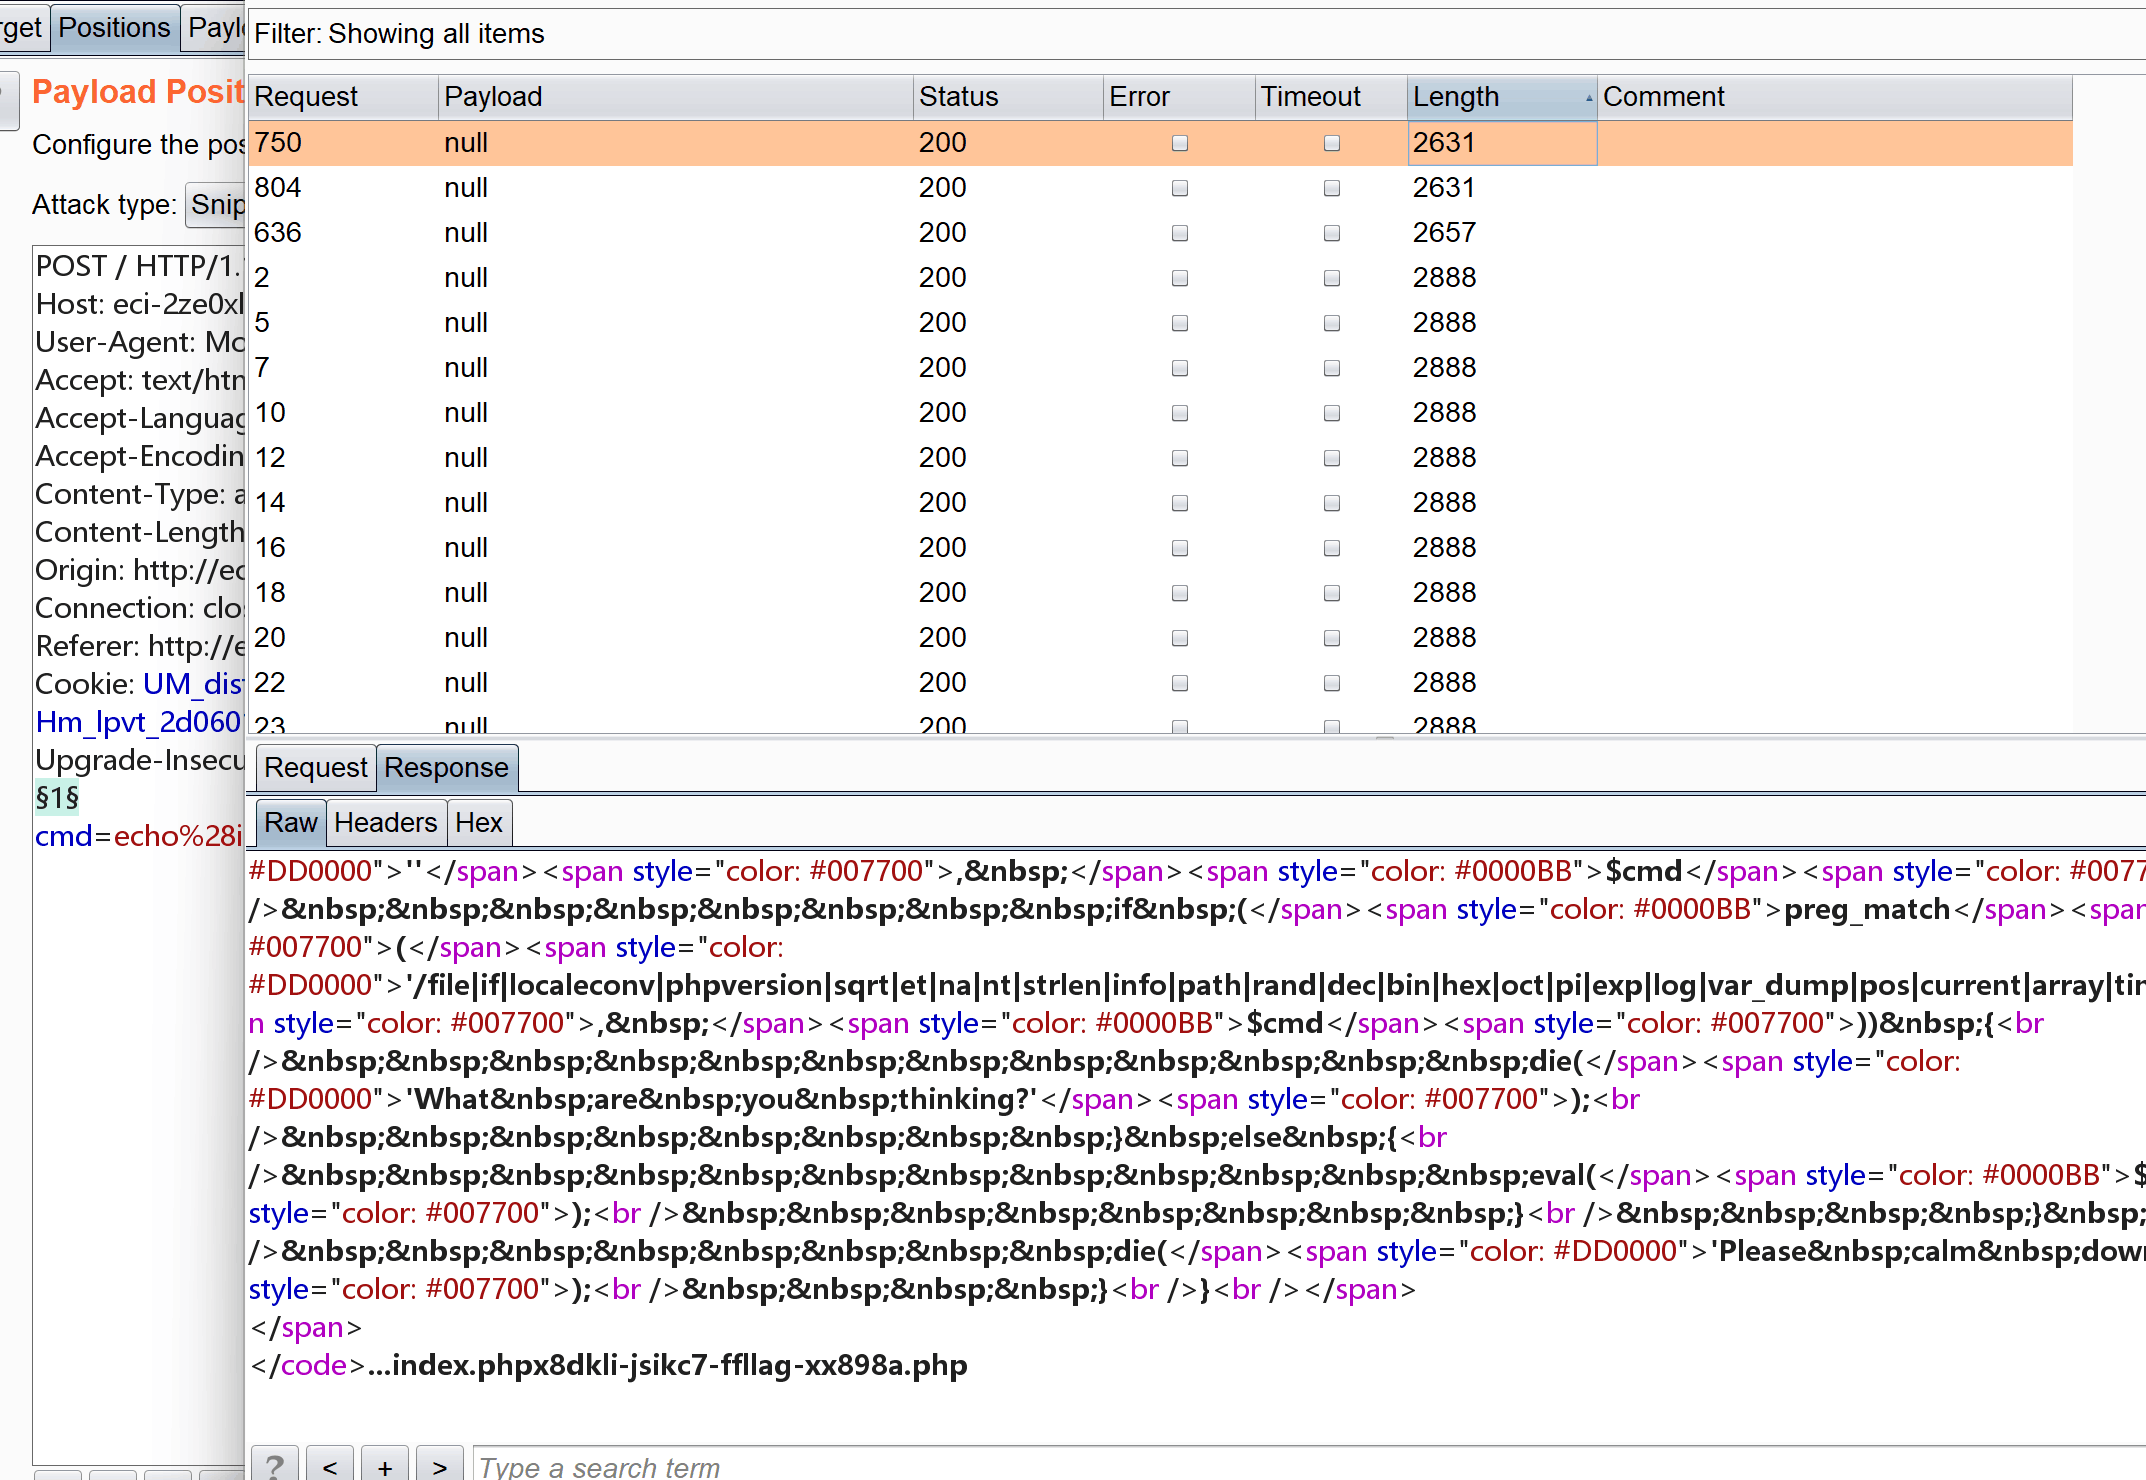Go to next search match arrow
2146x1480 pixels.
[440, 1466]
